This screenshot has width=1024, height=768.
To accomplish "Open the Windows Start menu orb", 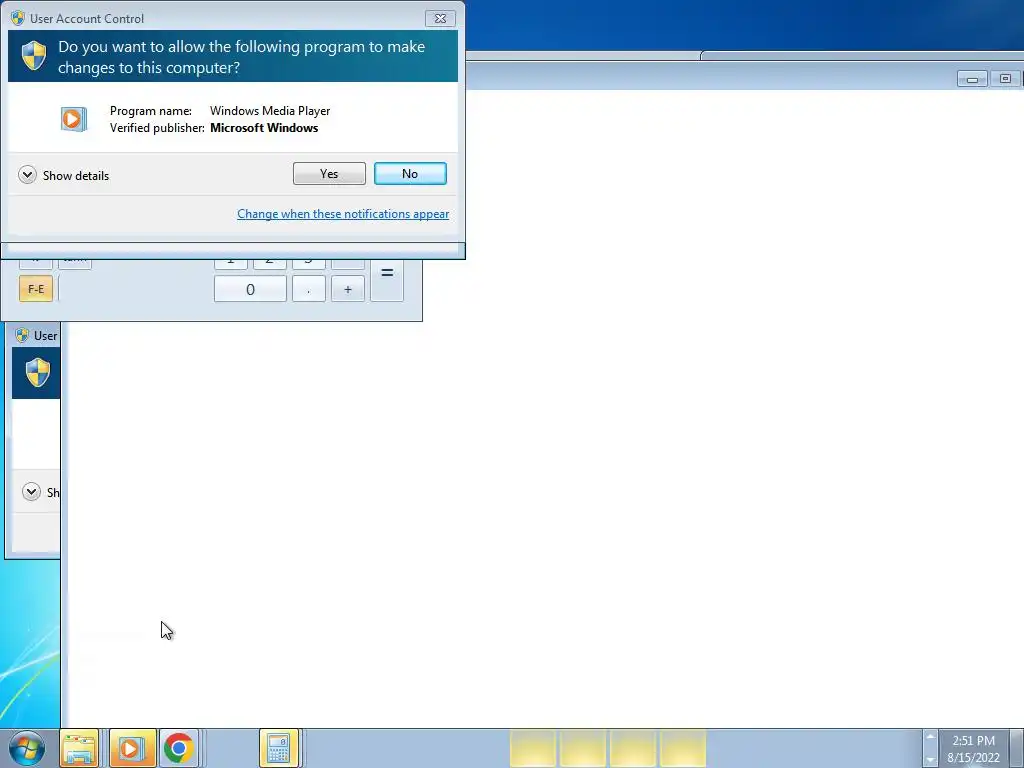I will point(27,748).
